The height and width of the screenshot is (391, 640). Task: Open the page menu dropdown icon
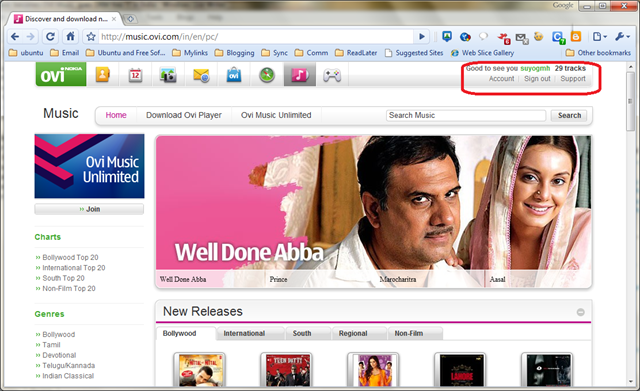(600, 37)
